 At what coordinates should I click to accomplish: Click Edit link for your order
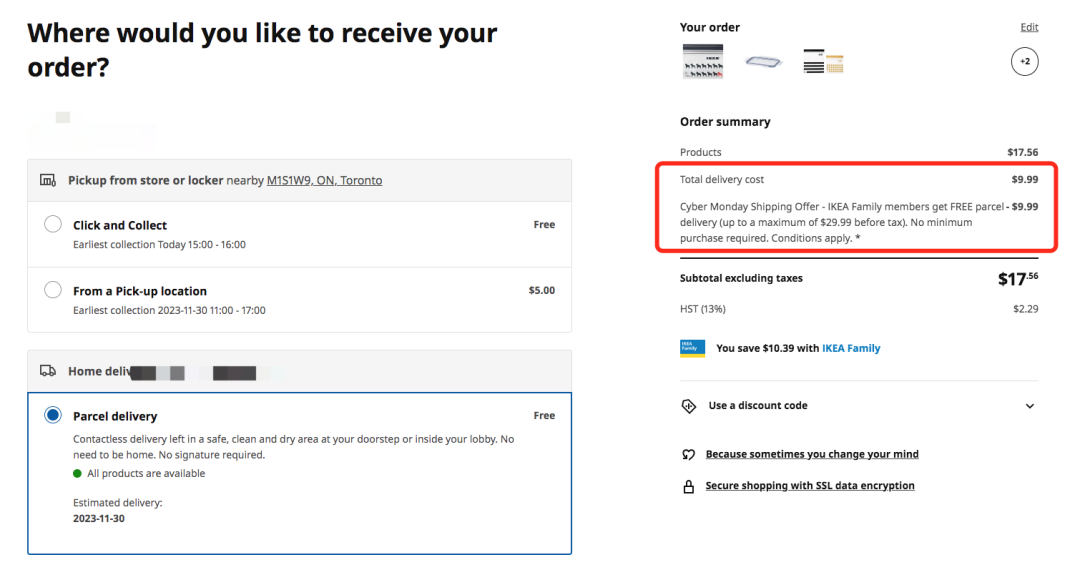pos(1029,27)
